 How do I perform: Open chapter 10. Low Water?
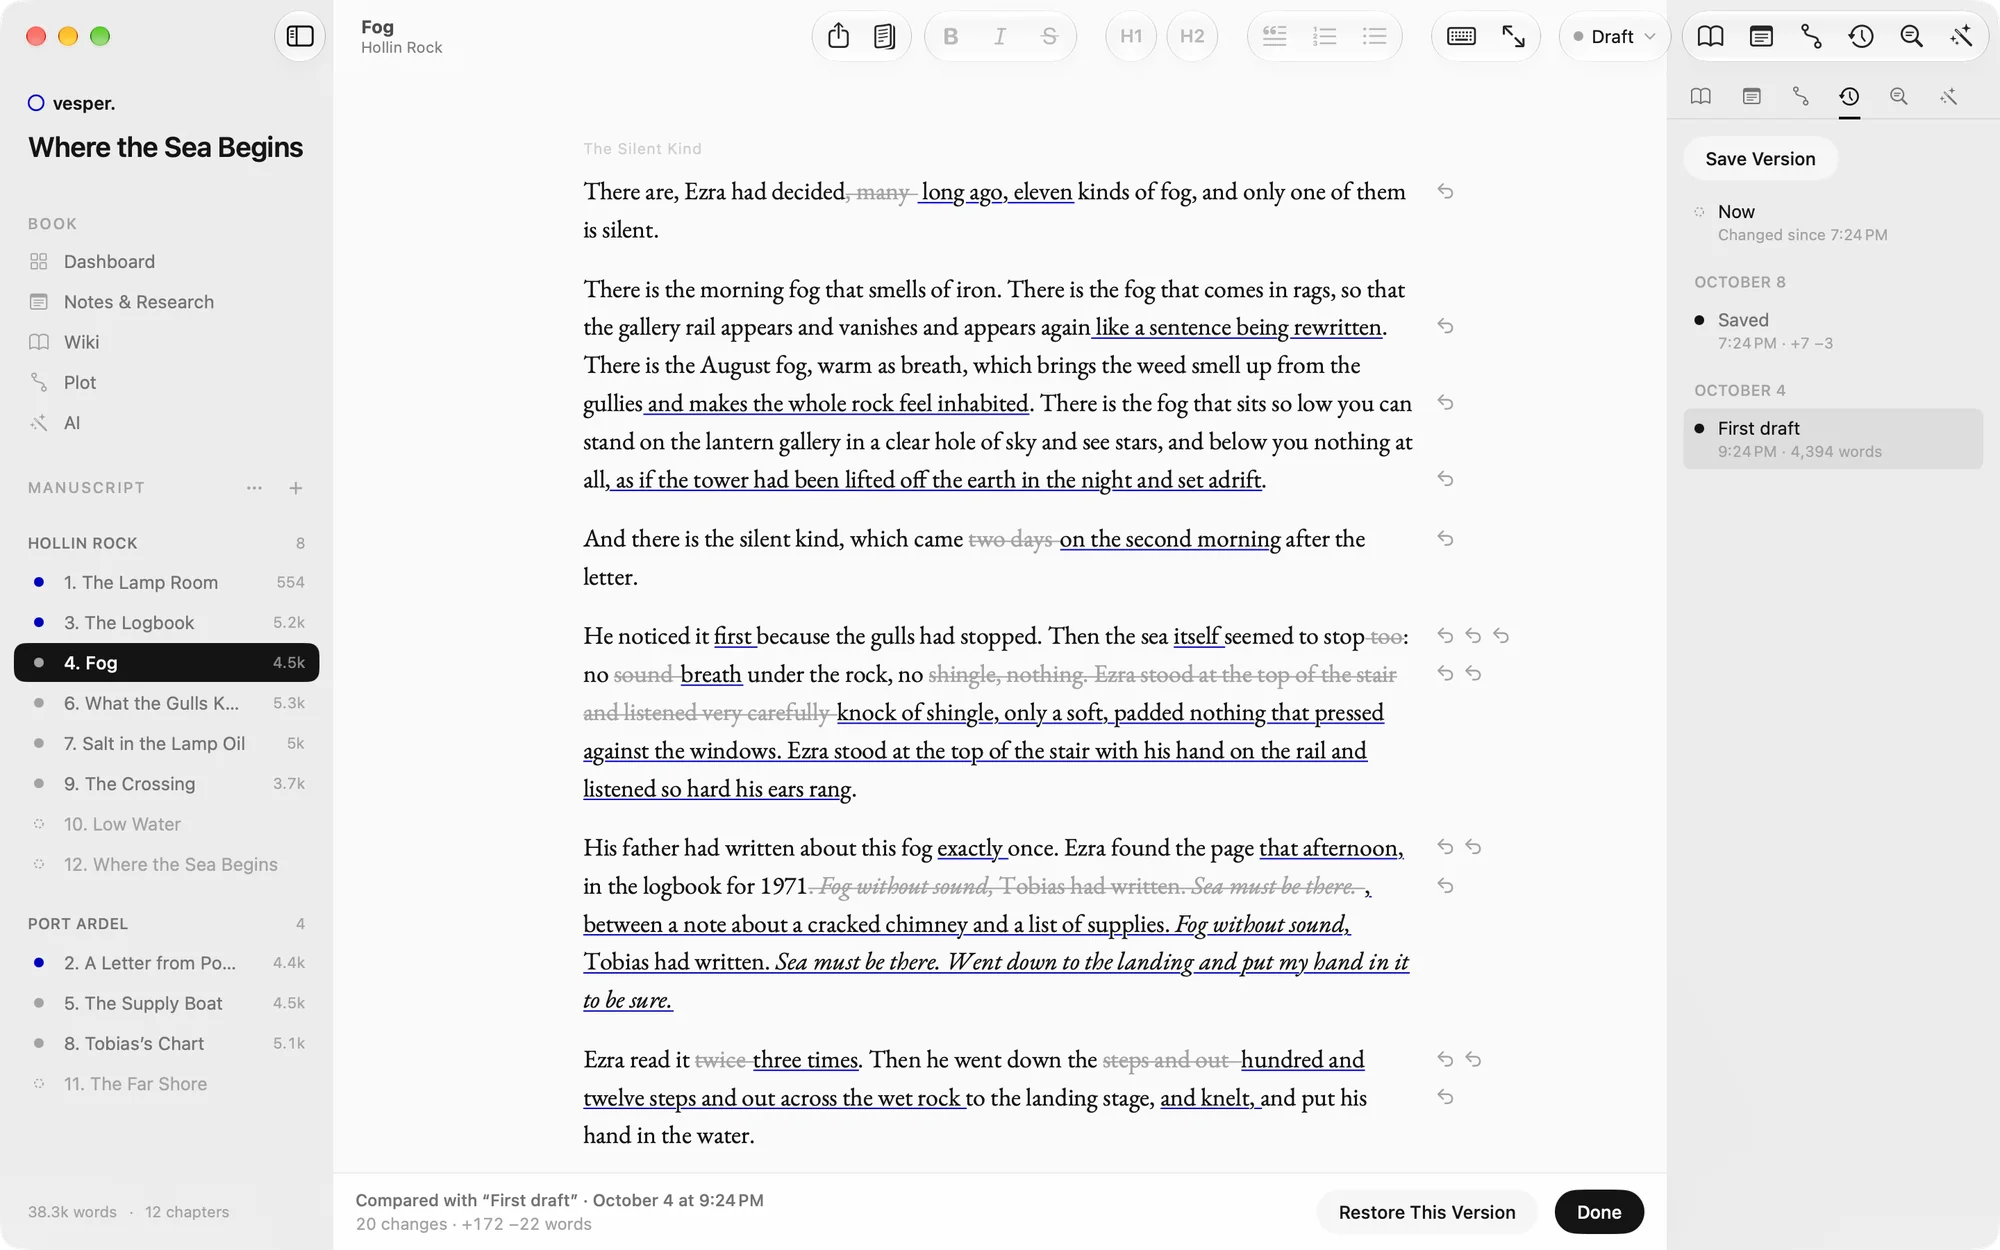166,824
